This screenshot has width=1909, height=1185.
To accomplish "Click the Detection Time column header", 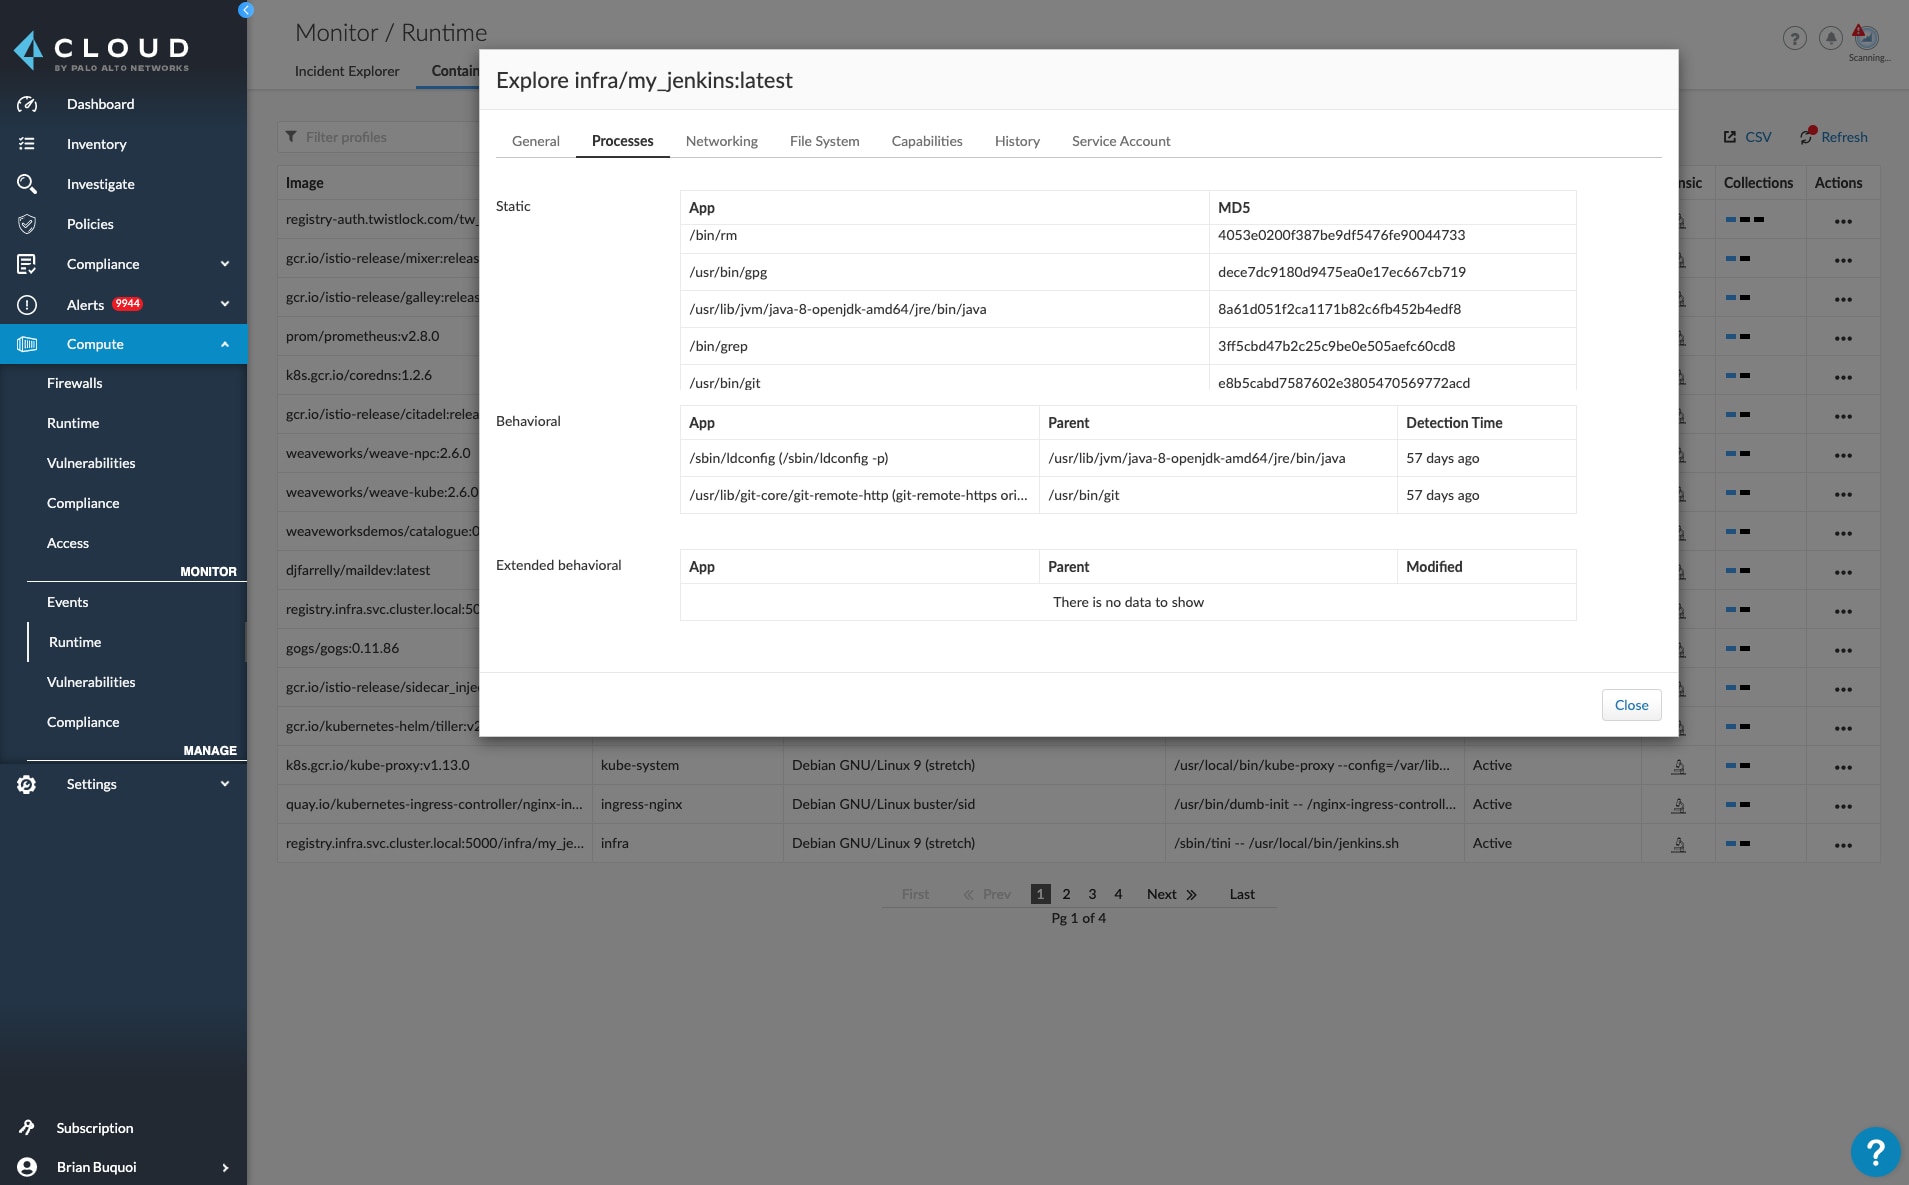I will (1454, 423).
